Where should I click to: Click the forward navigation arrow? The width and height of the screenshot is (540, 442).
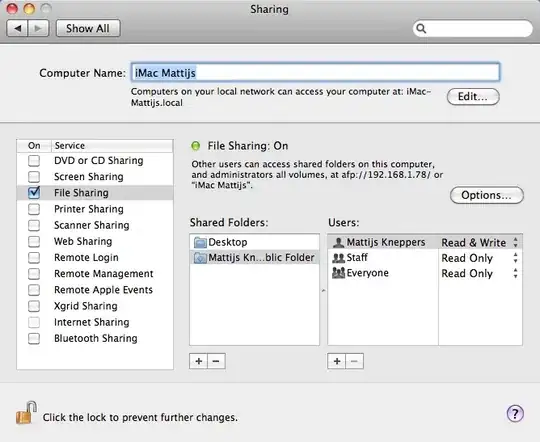point(38,28)
